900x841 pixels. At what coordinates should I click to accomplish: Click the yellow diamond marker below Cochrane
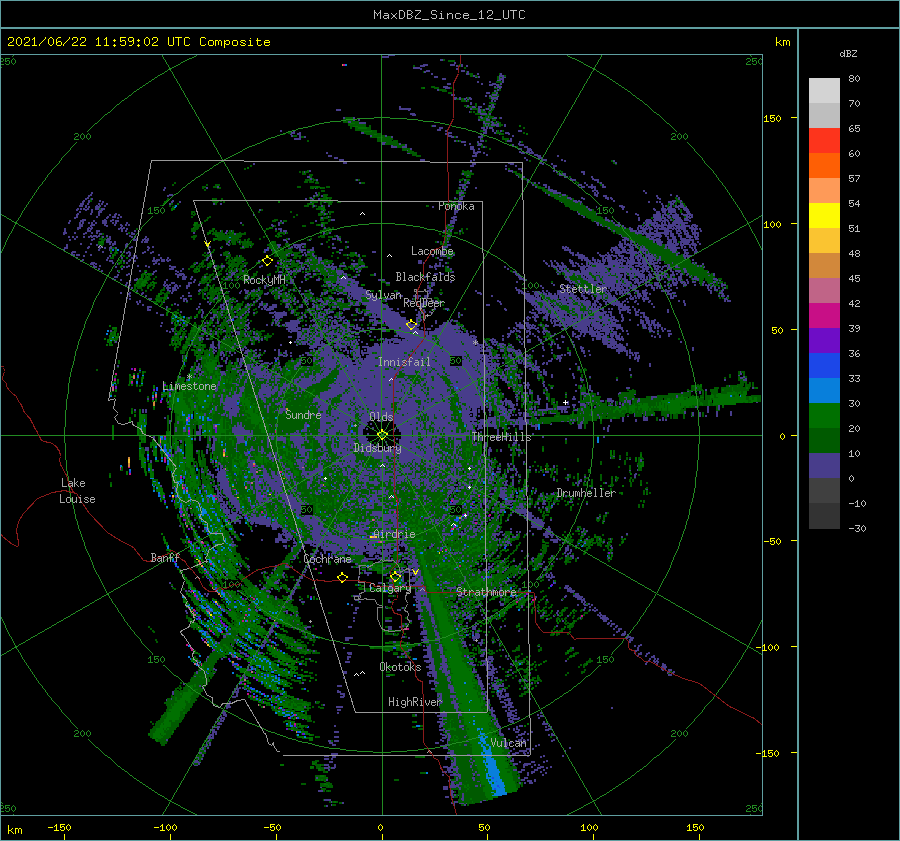click(x=342, y=577)
